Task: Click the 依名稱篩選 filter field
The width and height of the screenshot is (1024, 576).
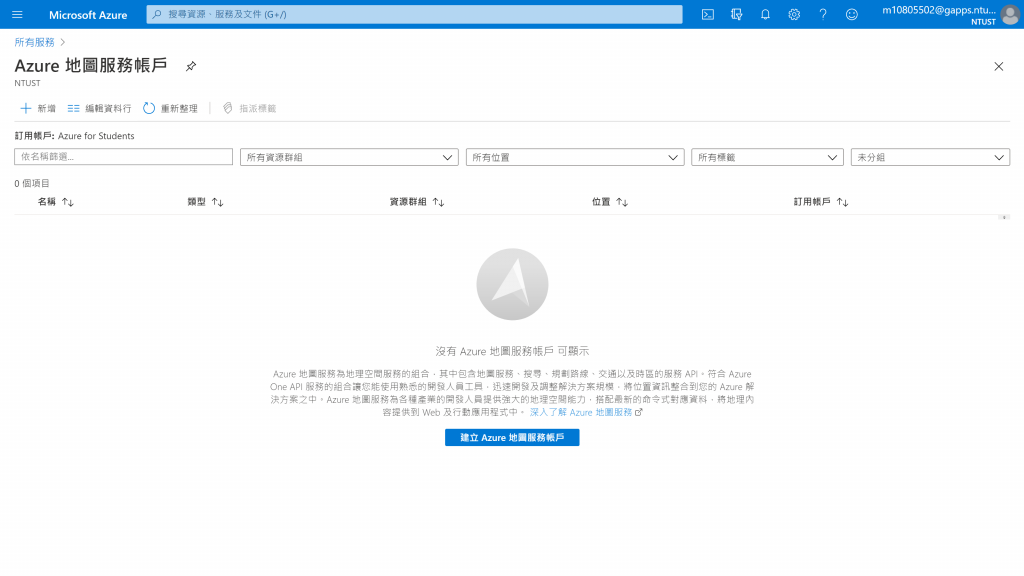Action: click(x=123, y=157)
